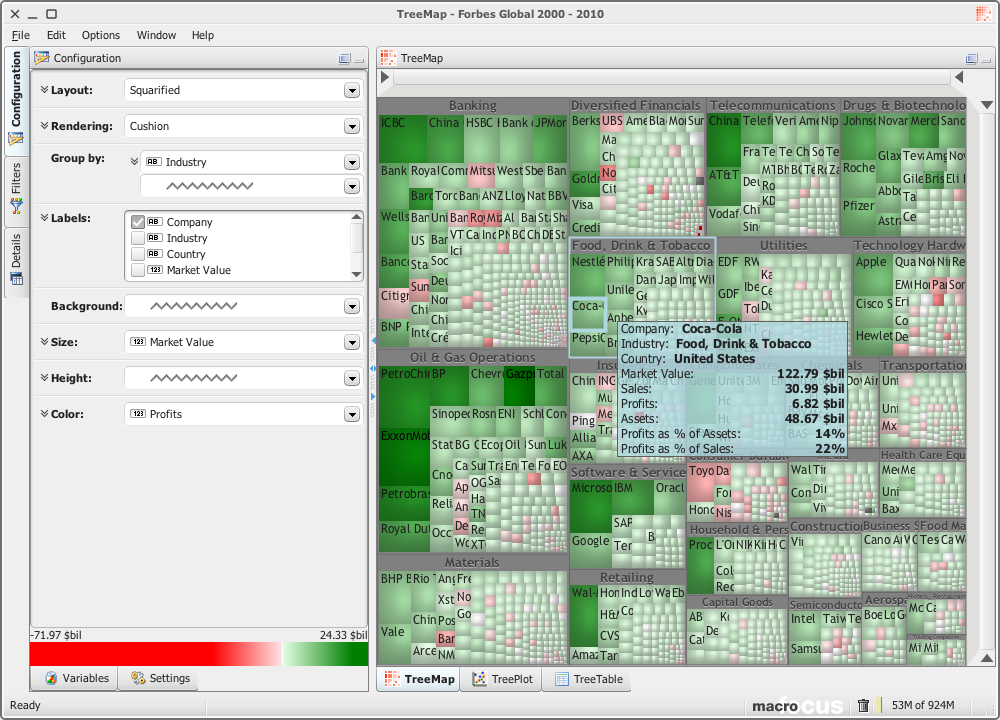
Task: Click the TreeMap panel maximize icon
Action: (971, 59)
